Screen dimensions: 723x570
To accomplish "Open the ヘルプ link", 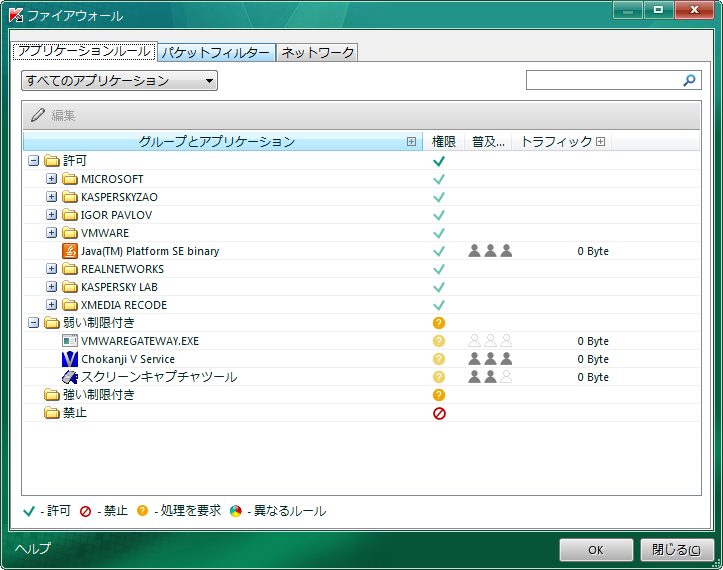I will tap(32, 548).
